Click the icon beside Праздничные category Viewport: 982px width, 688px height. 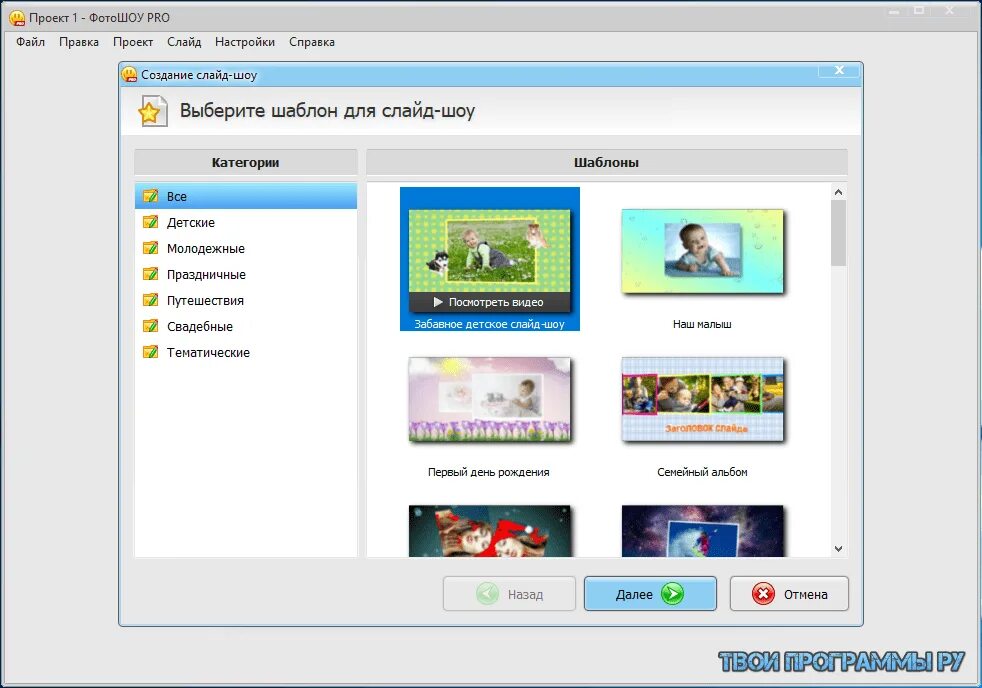point(150,274)
